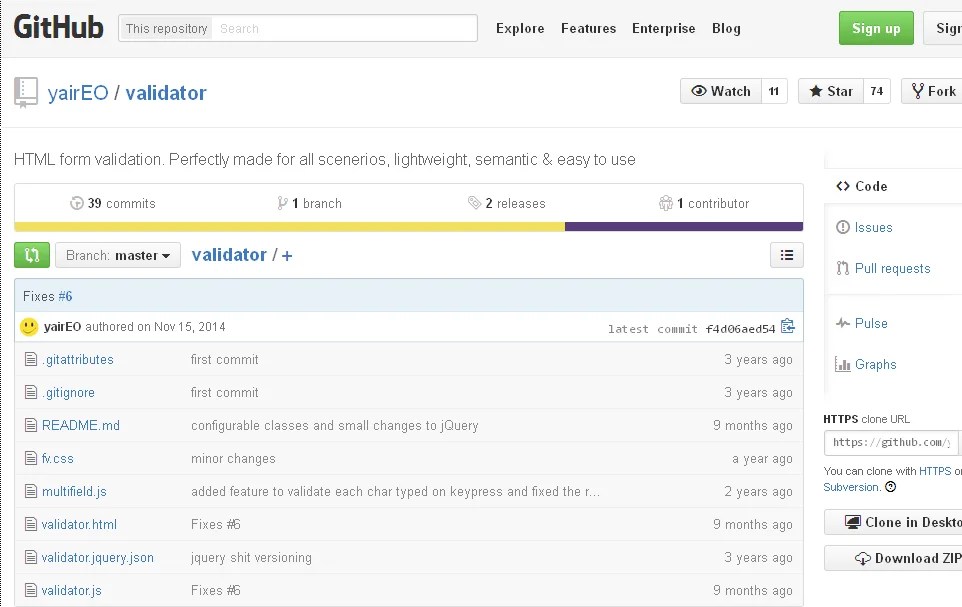Viewport: 962px width, 607px height.
Task: Click the repository book icon beside yairEO
Action: tap(26, 93)
